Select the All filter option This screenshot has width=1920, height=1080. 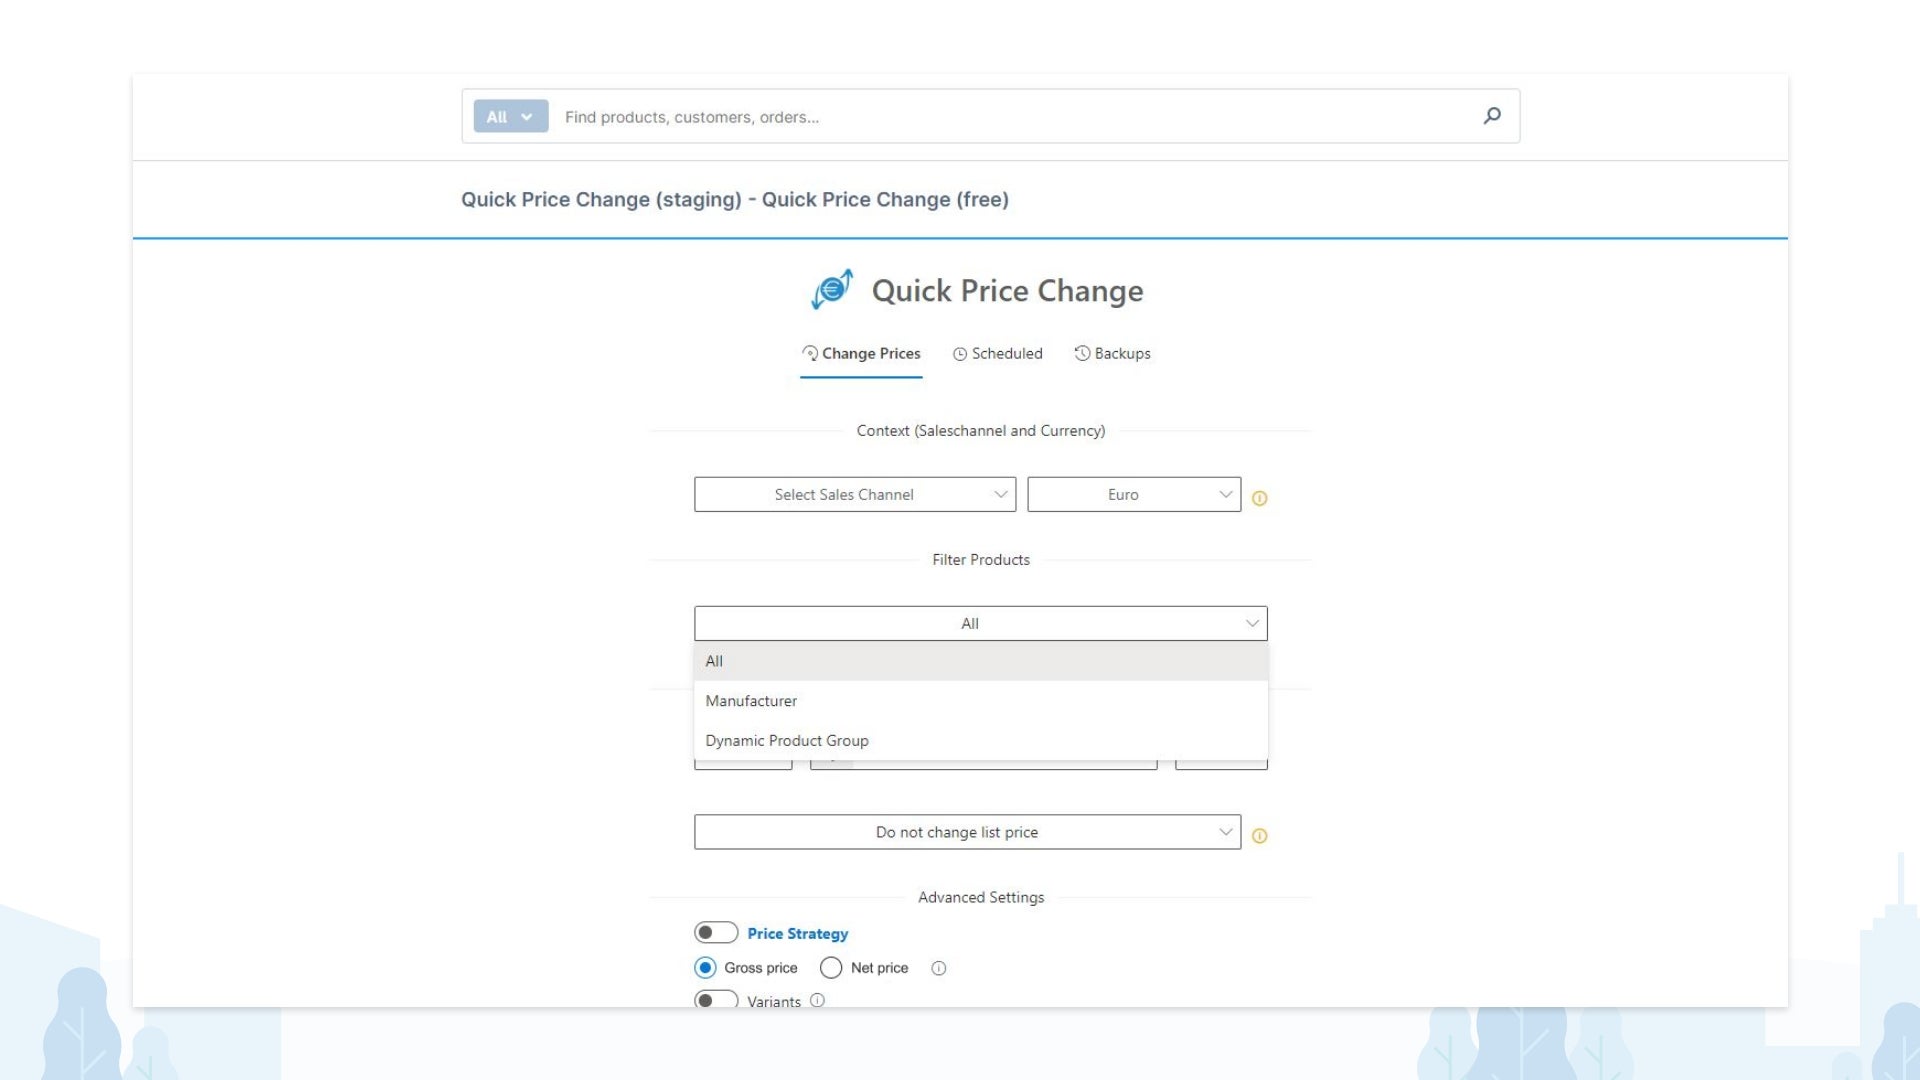(x=981, y=661)
